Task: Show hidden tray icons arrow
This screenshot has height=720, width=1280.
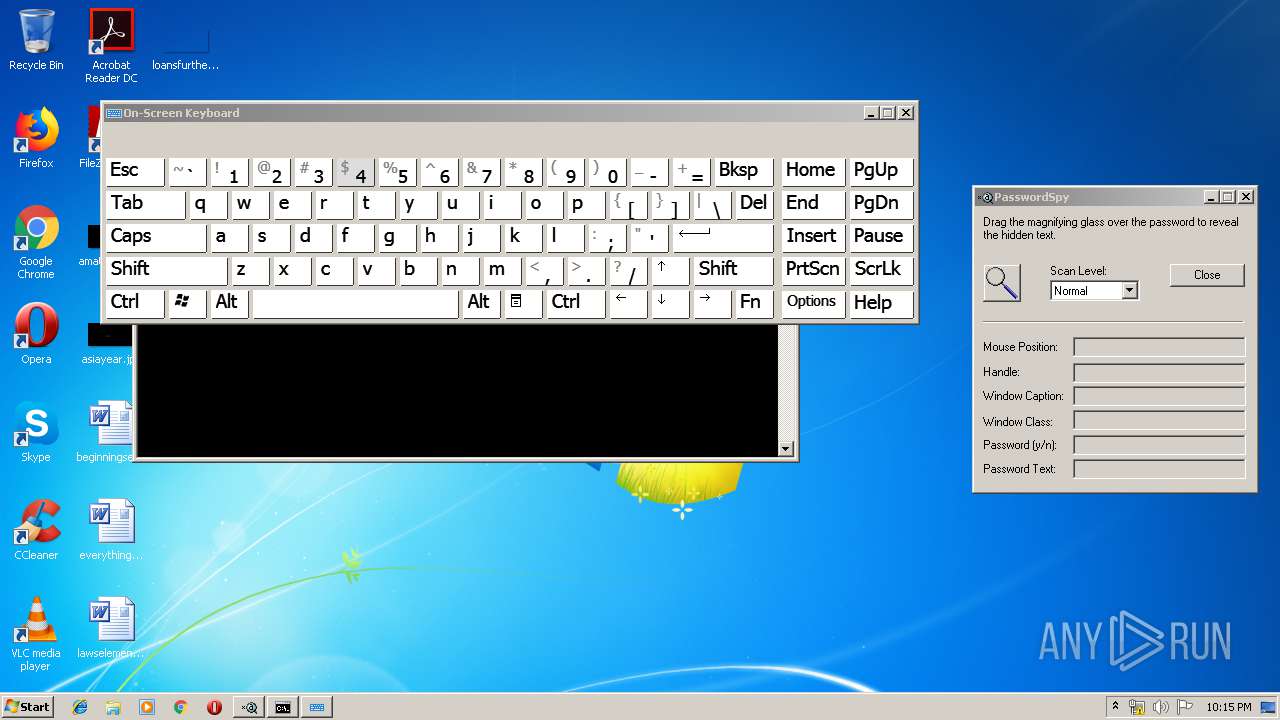Action: (1115, 707)
